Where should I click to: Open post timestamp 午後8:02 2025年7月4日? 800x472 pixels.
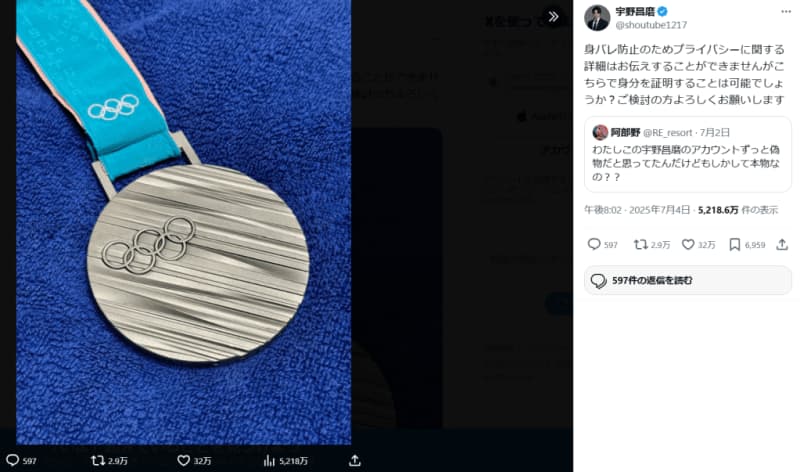tap(637, 210)
